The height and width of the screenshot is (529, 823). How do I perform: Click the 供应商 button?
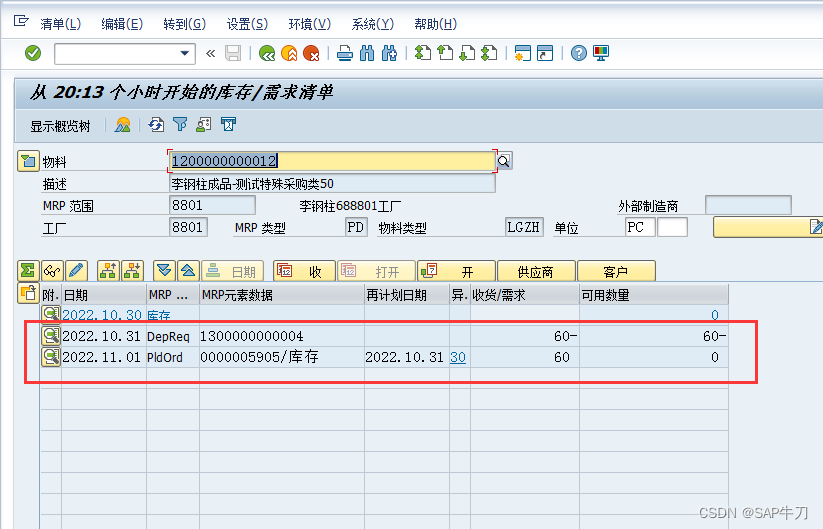tap(536, 271)
